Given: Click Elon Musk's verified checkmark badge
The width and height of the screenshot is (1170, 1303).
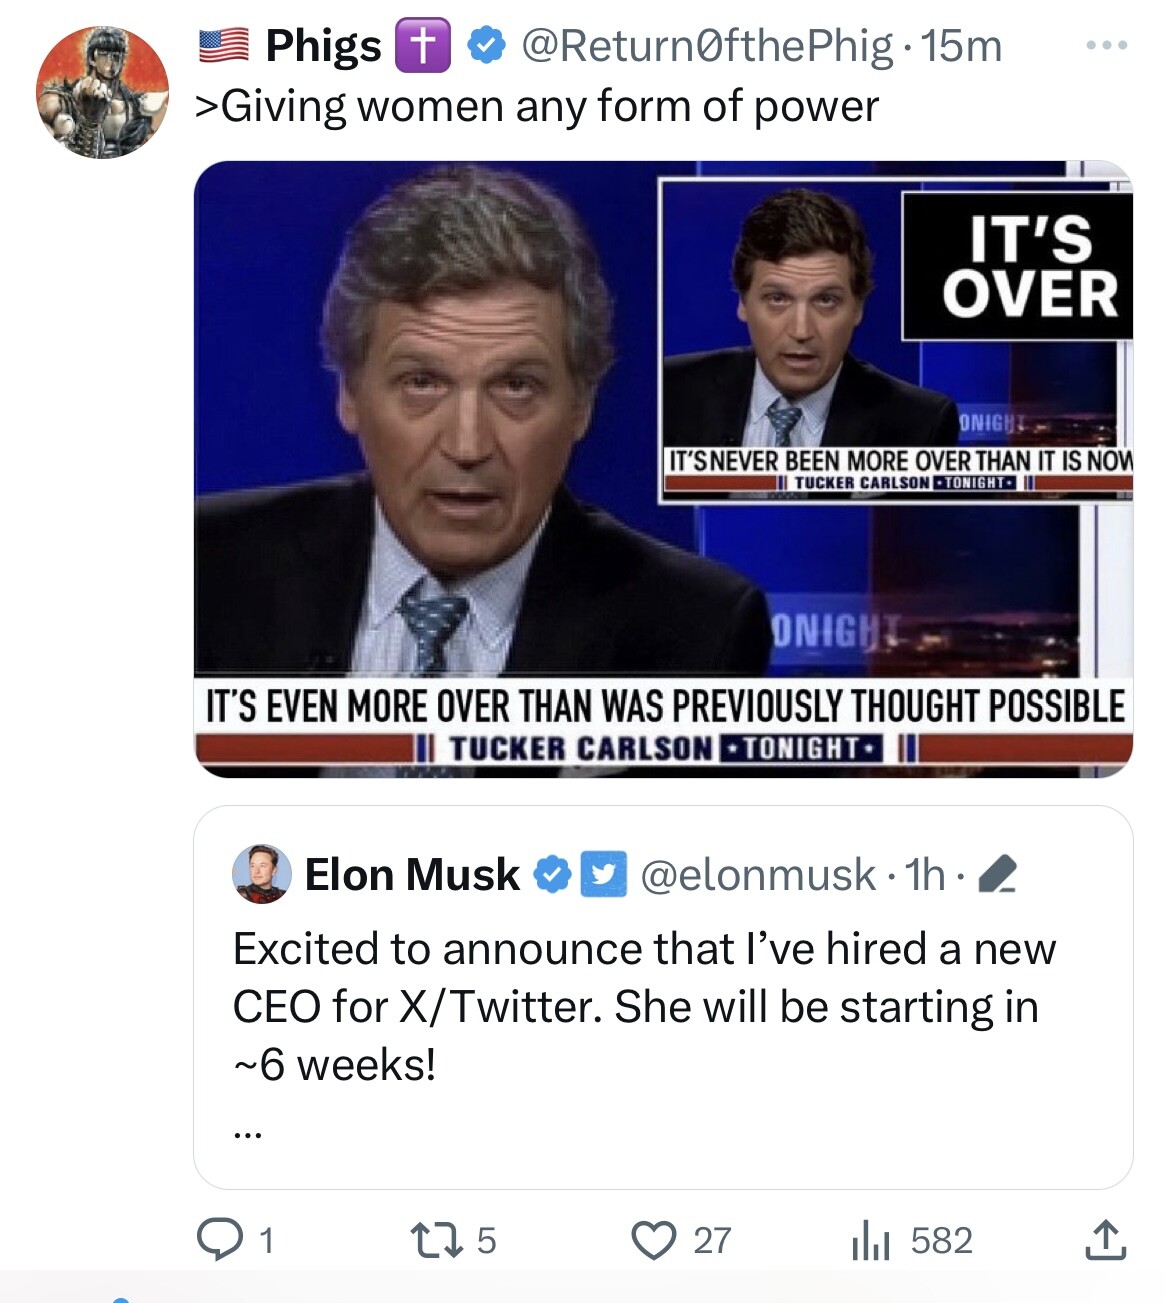Looking at the screenshot, I should (551, 874).
